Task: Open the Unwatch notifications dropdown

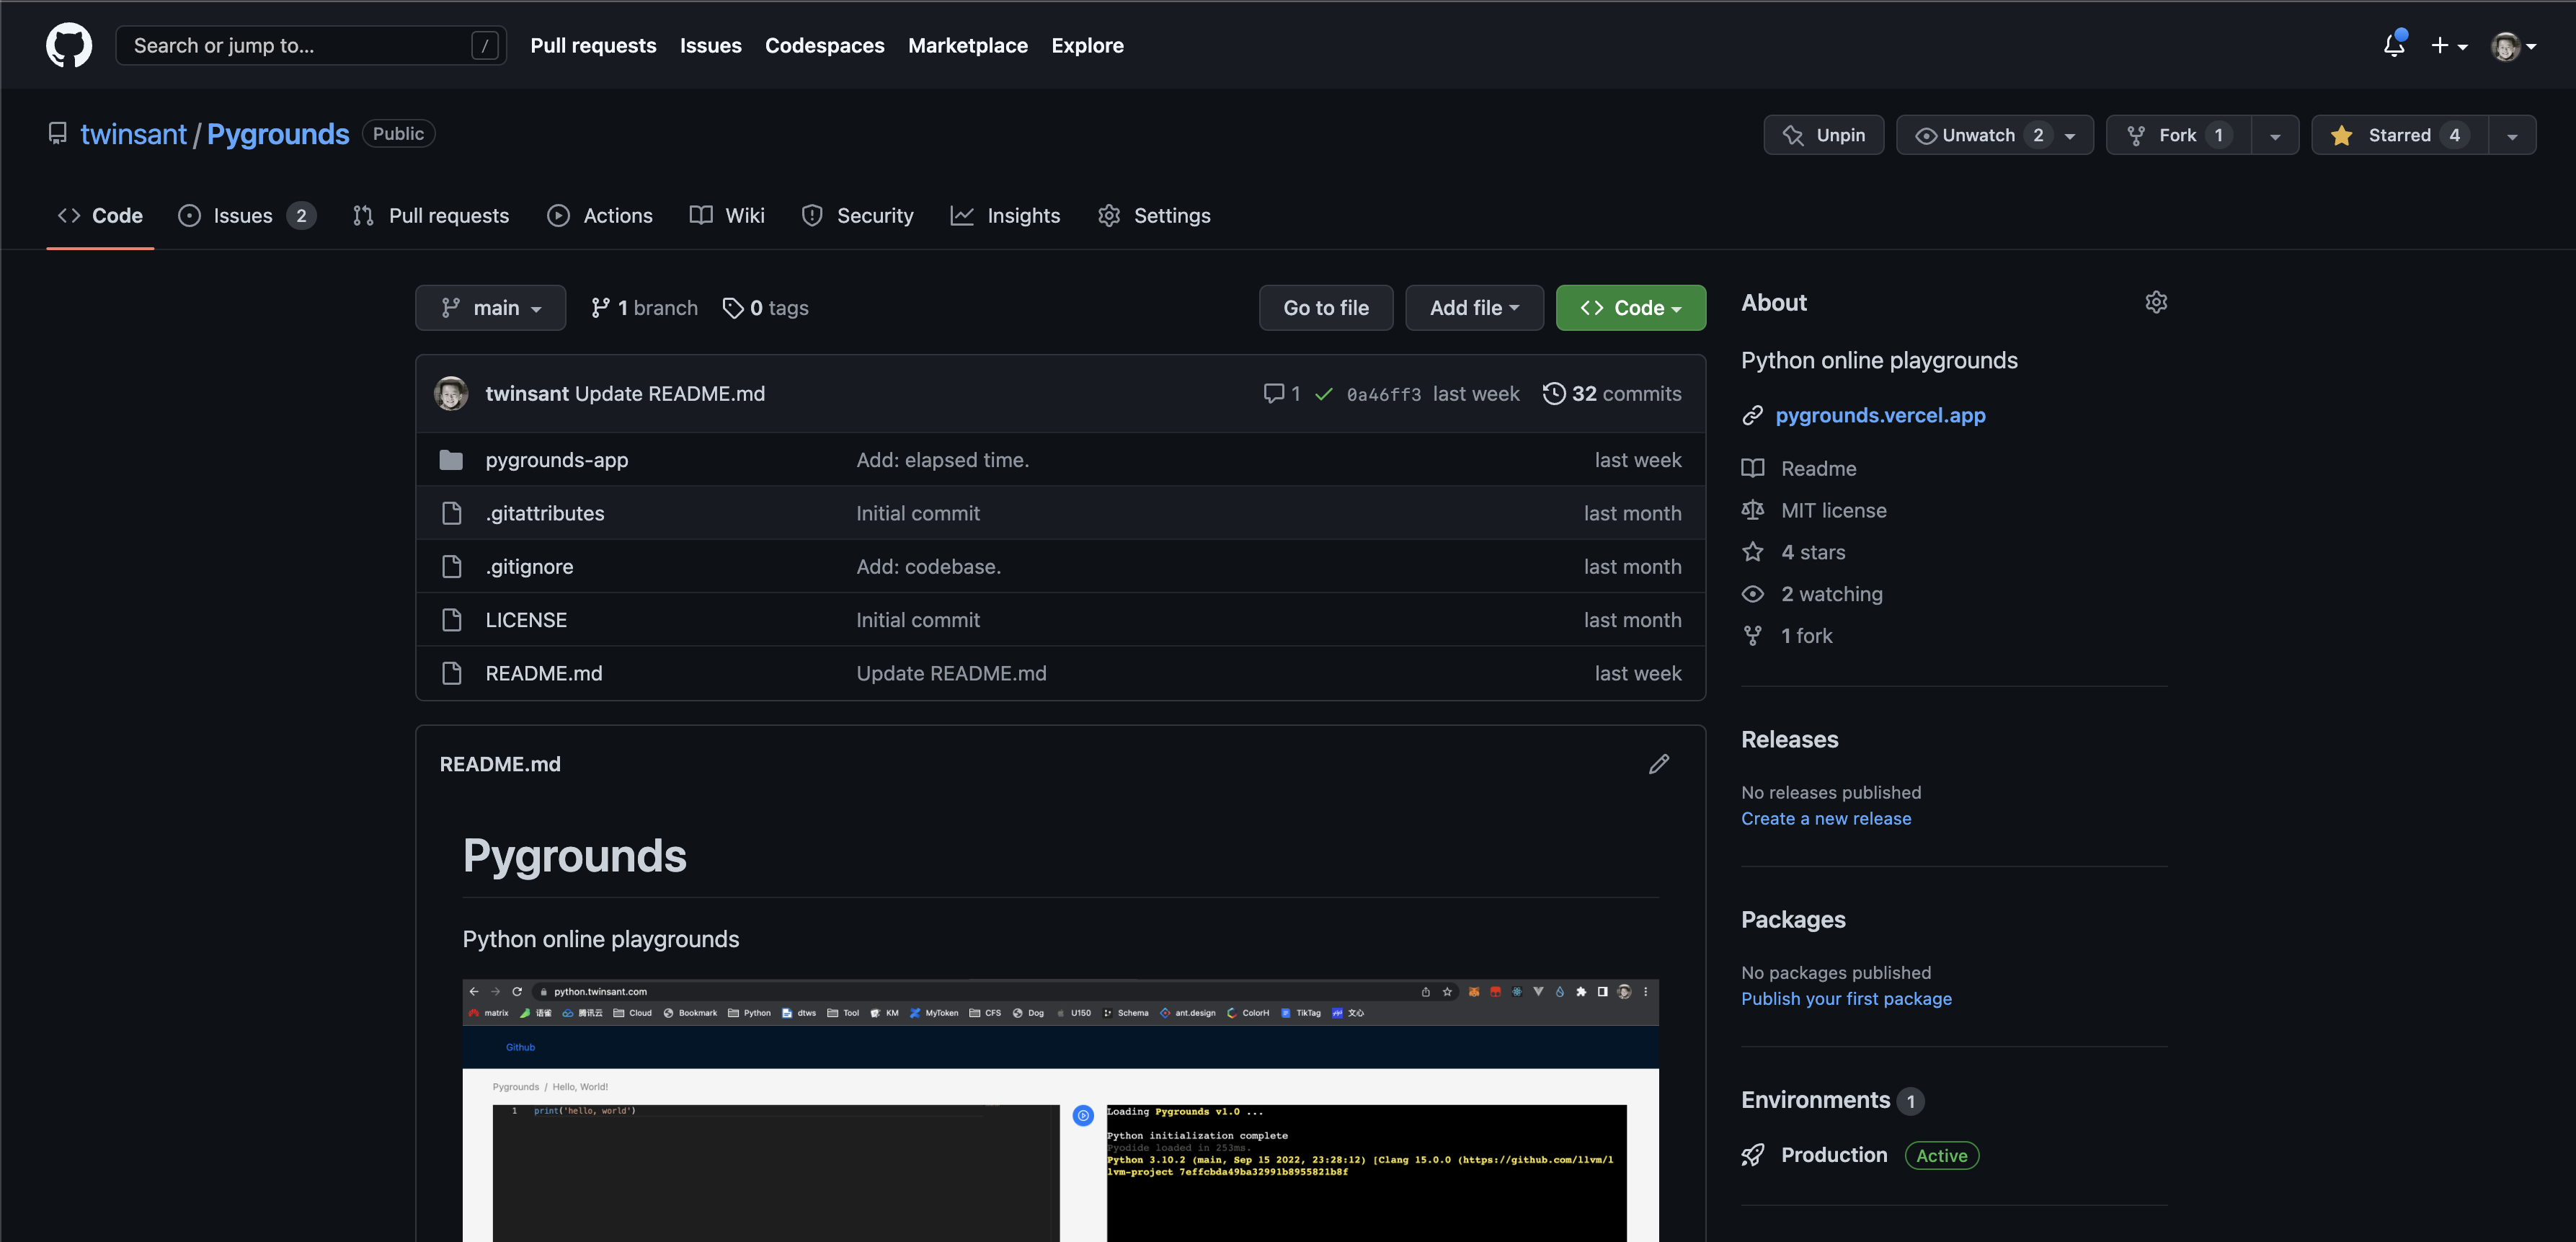Action: (x=1994, y=135)
